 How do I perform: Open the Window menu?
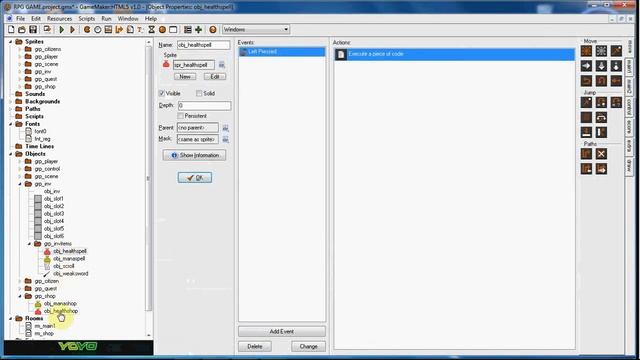[128, 19]
